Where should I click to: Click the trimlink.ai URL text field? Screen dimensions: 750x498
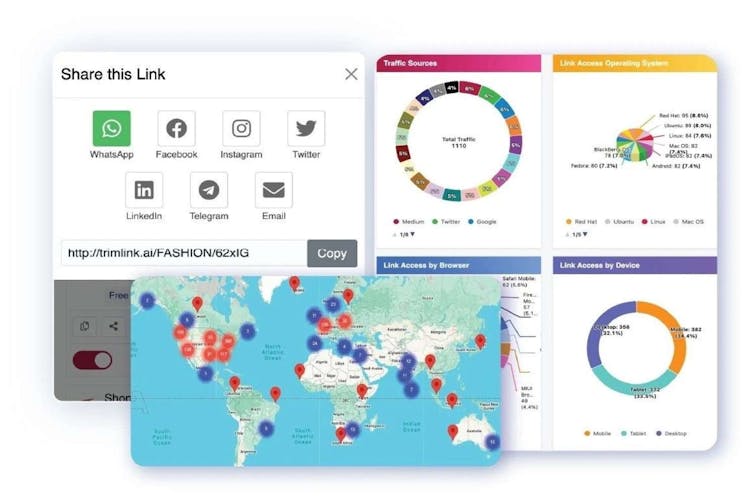(183, 253)
